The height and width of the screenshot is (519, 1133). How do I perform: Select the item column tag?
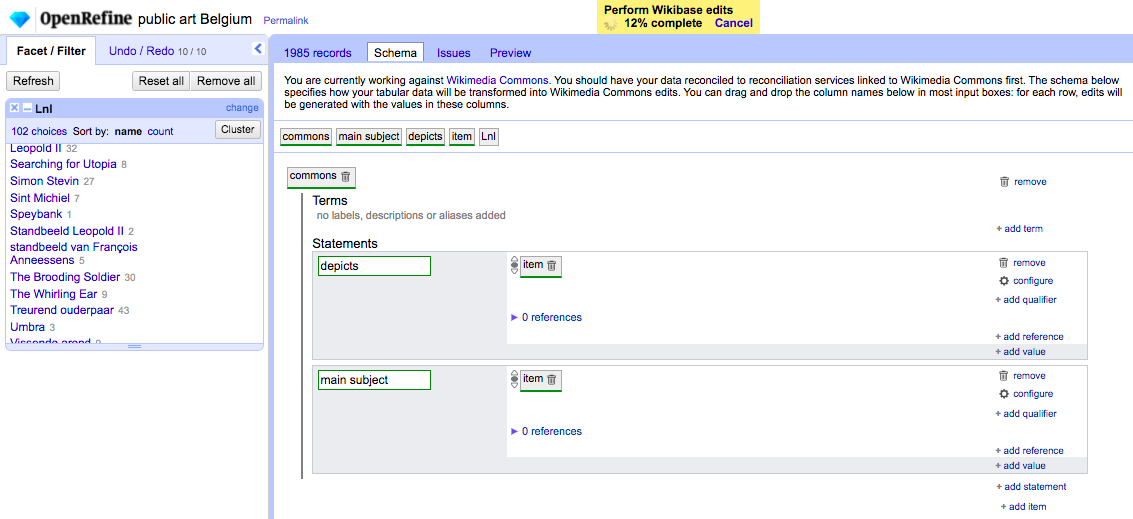click(x=462, y=137)
